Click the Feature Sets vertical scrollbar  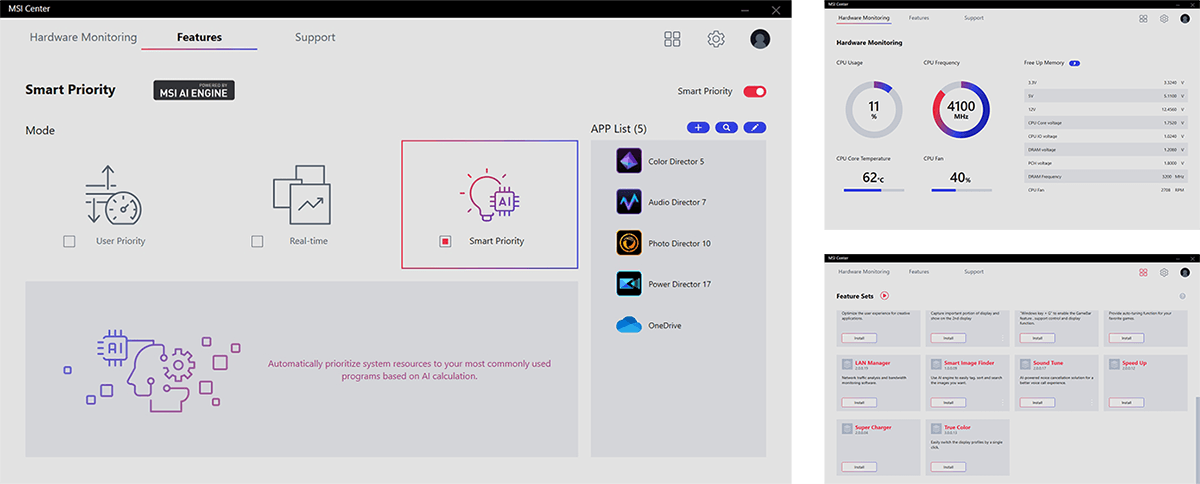click(1195, 420)
